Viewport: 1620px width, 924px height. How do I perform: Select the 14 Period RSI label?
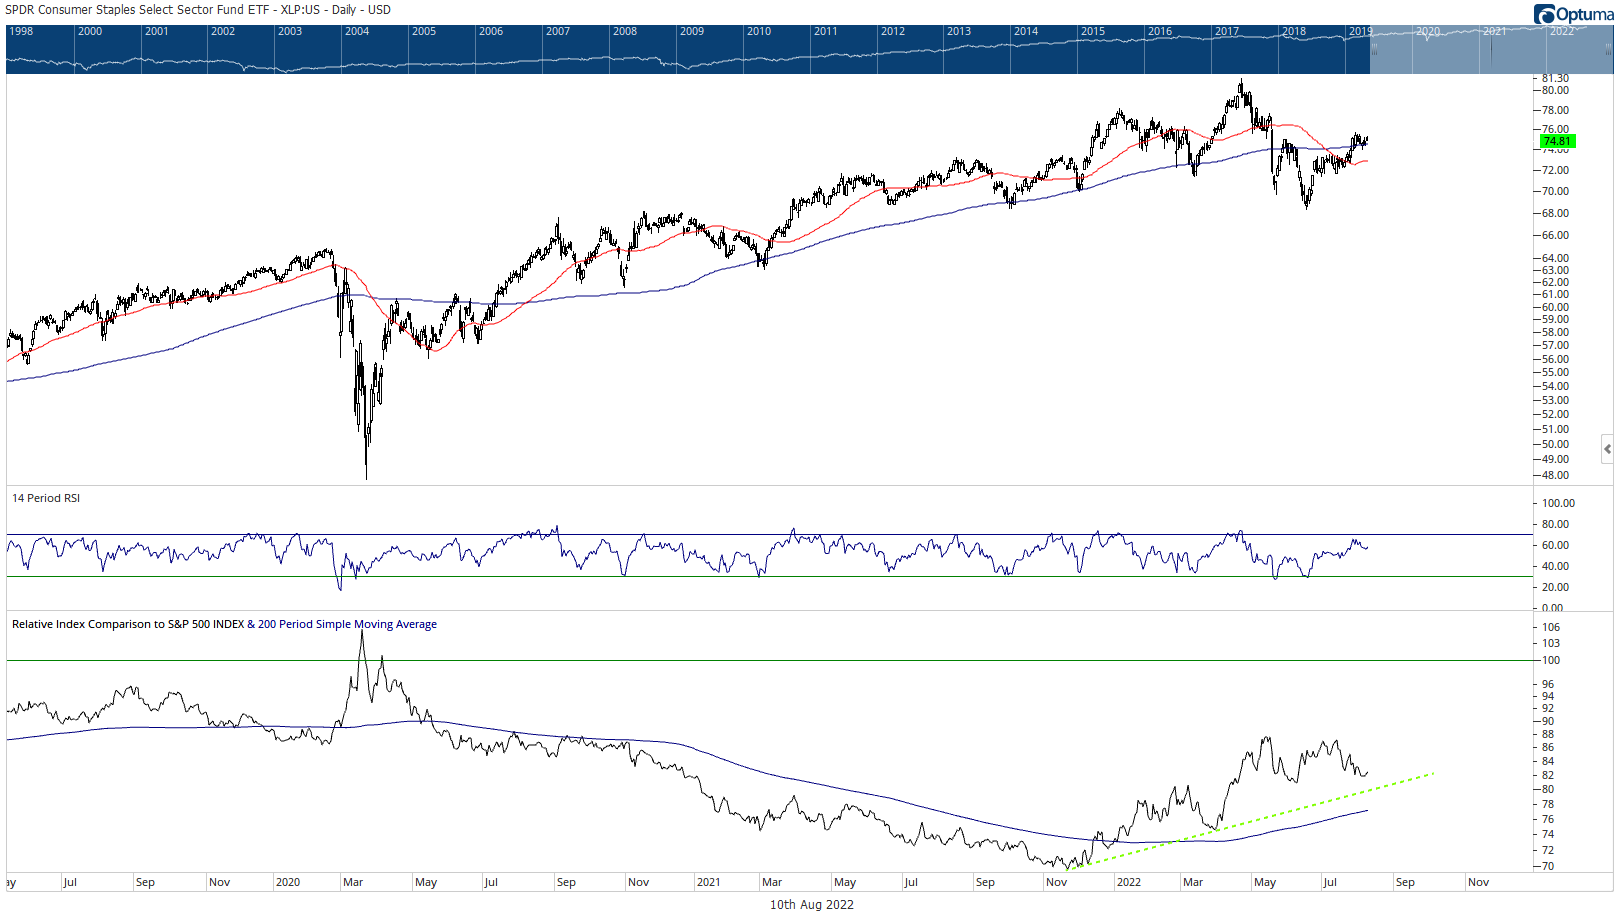click(x=46, y=498)
